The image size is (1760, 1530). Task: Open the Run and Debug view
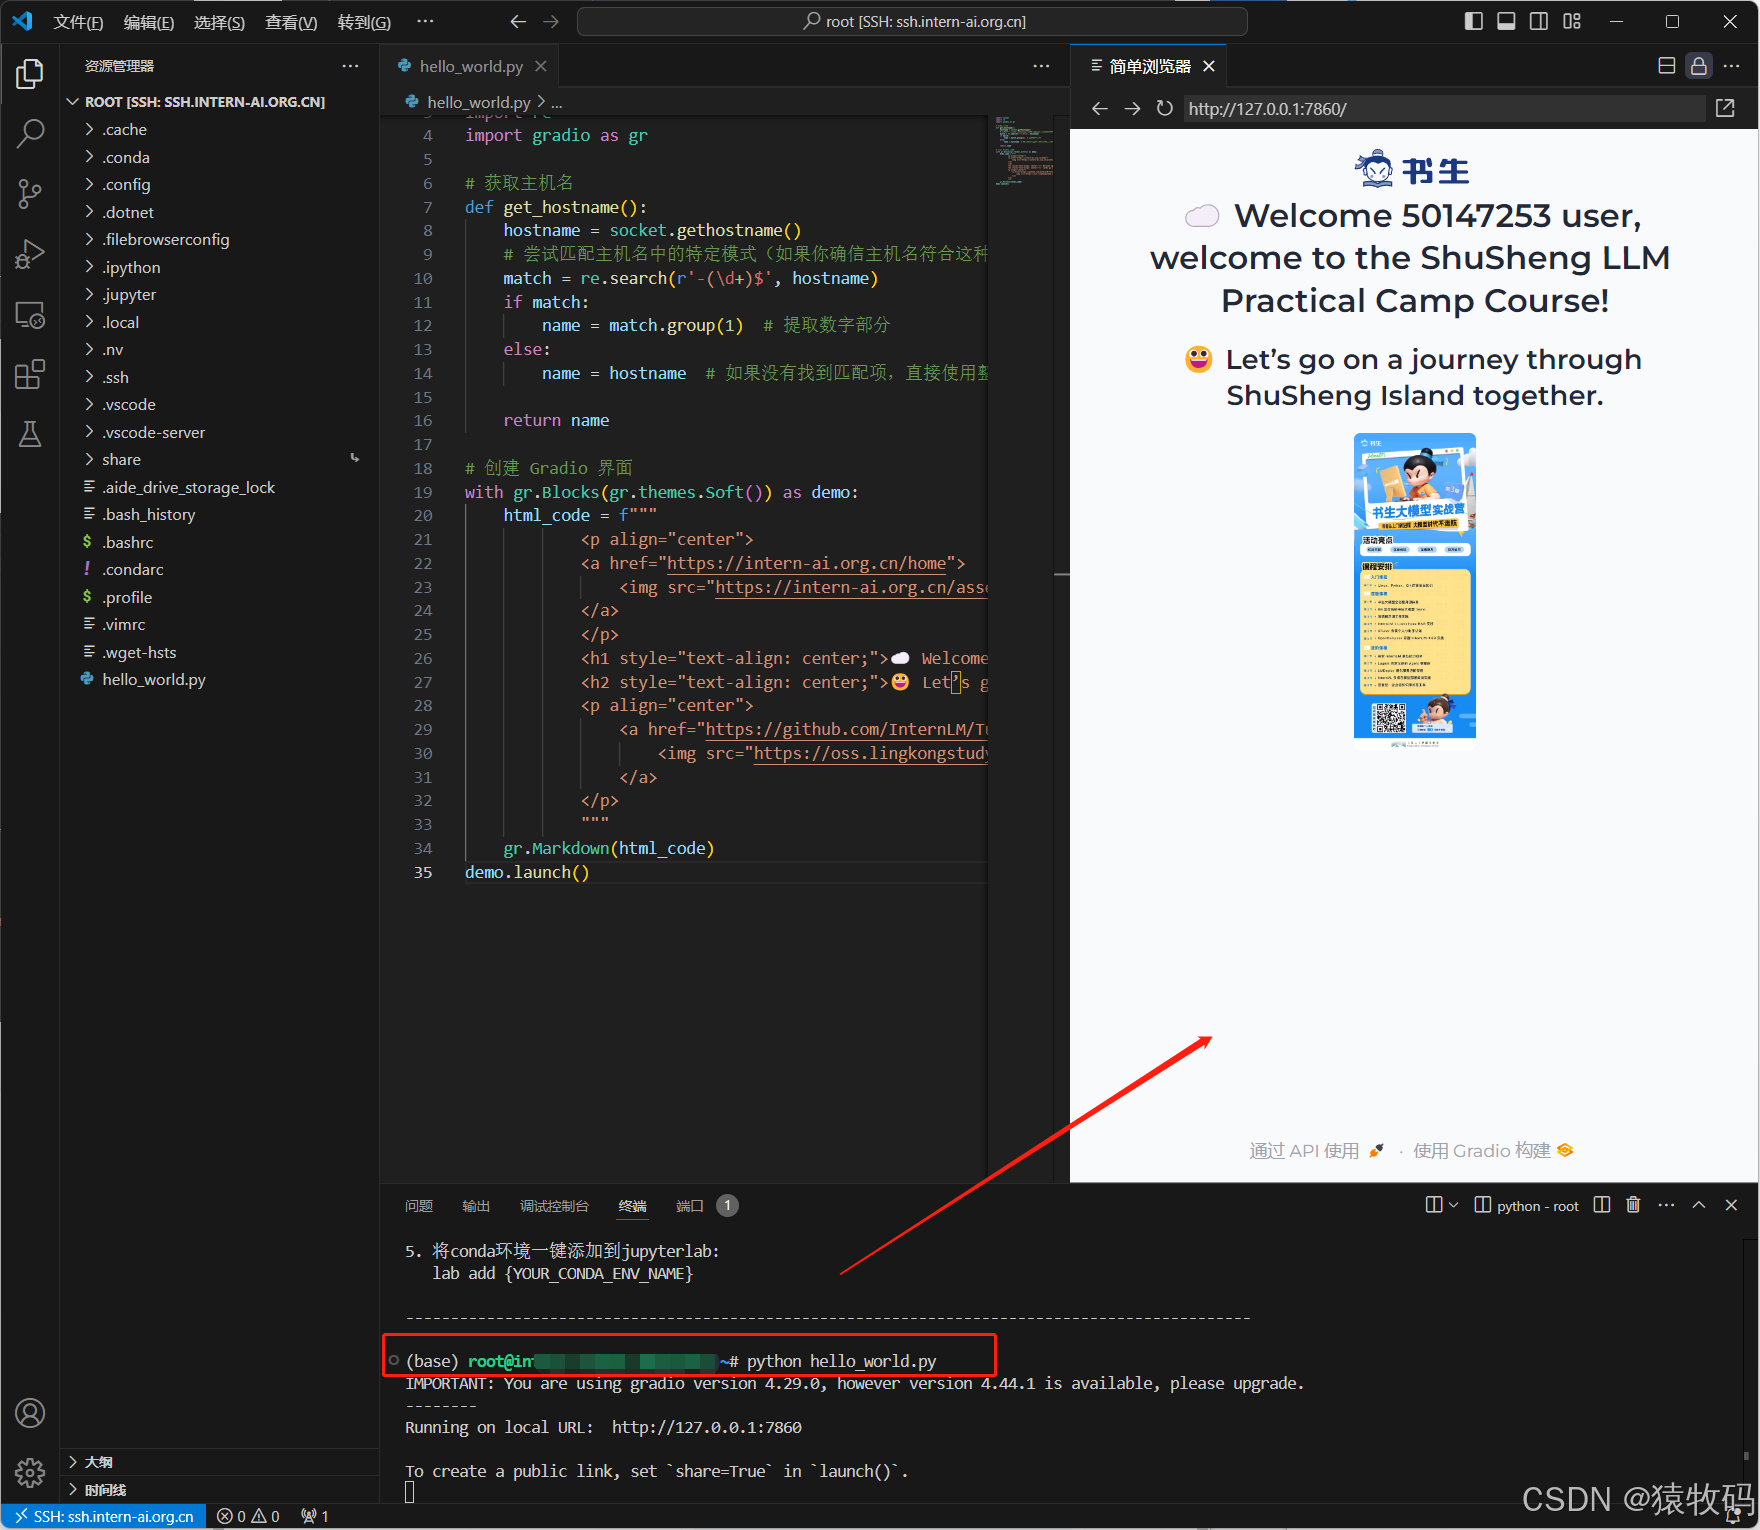(x=30, y=254)
